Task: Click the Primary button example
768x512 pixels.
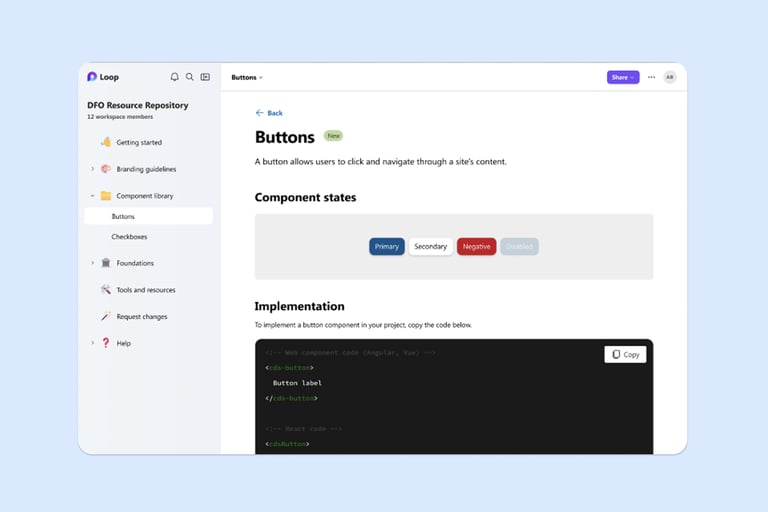Action: point(387,246)
